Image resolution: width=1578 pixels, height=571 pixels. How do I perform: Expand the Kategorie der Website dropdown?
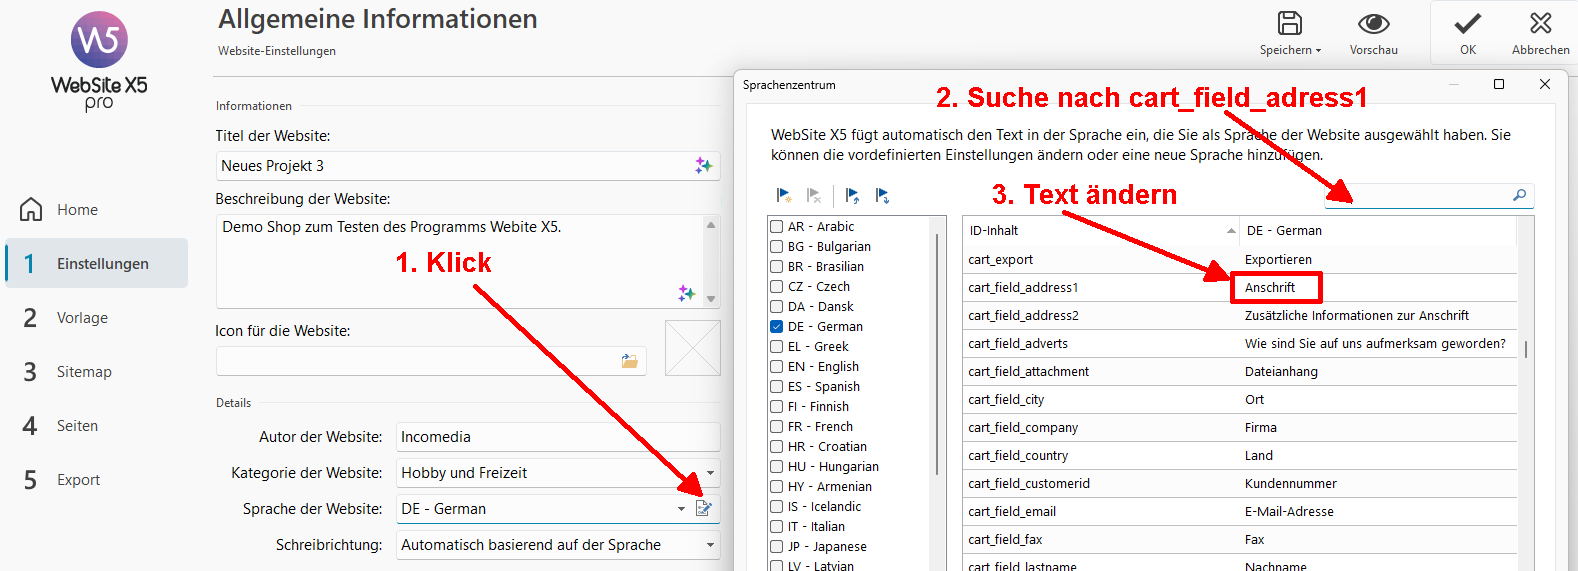click(x=710, y=473)
